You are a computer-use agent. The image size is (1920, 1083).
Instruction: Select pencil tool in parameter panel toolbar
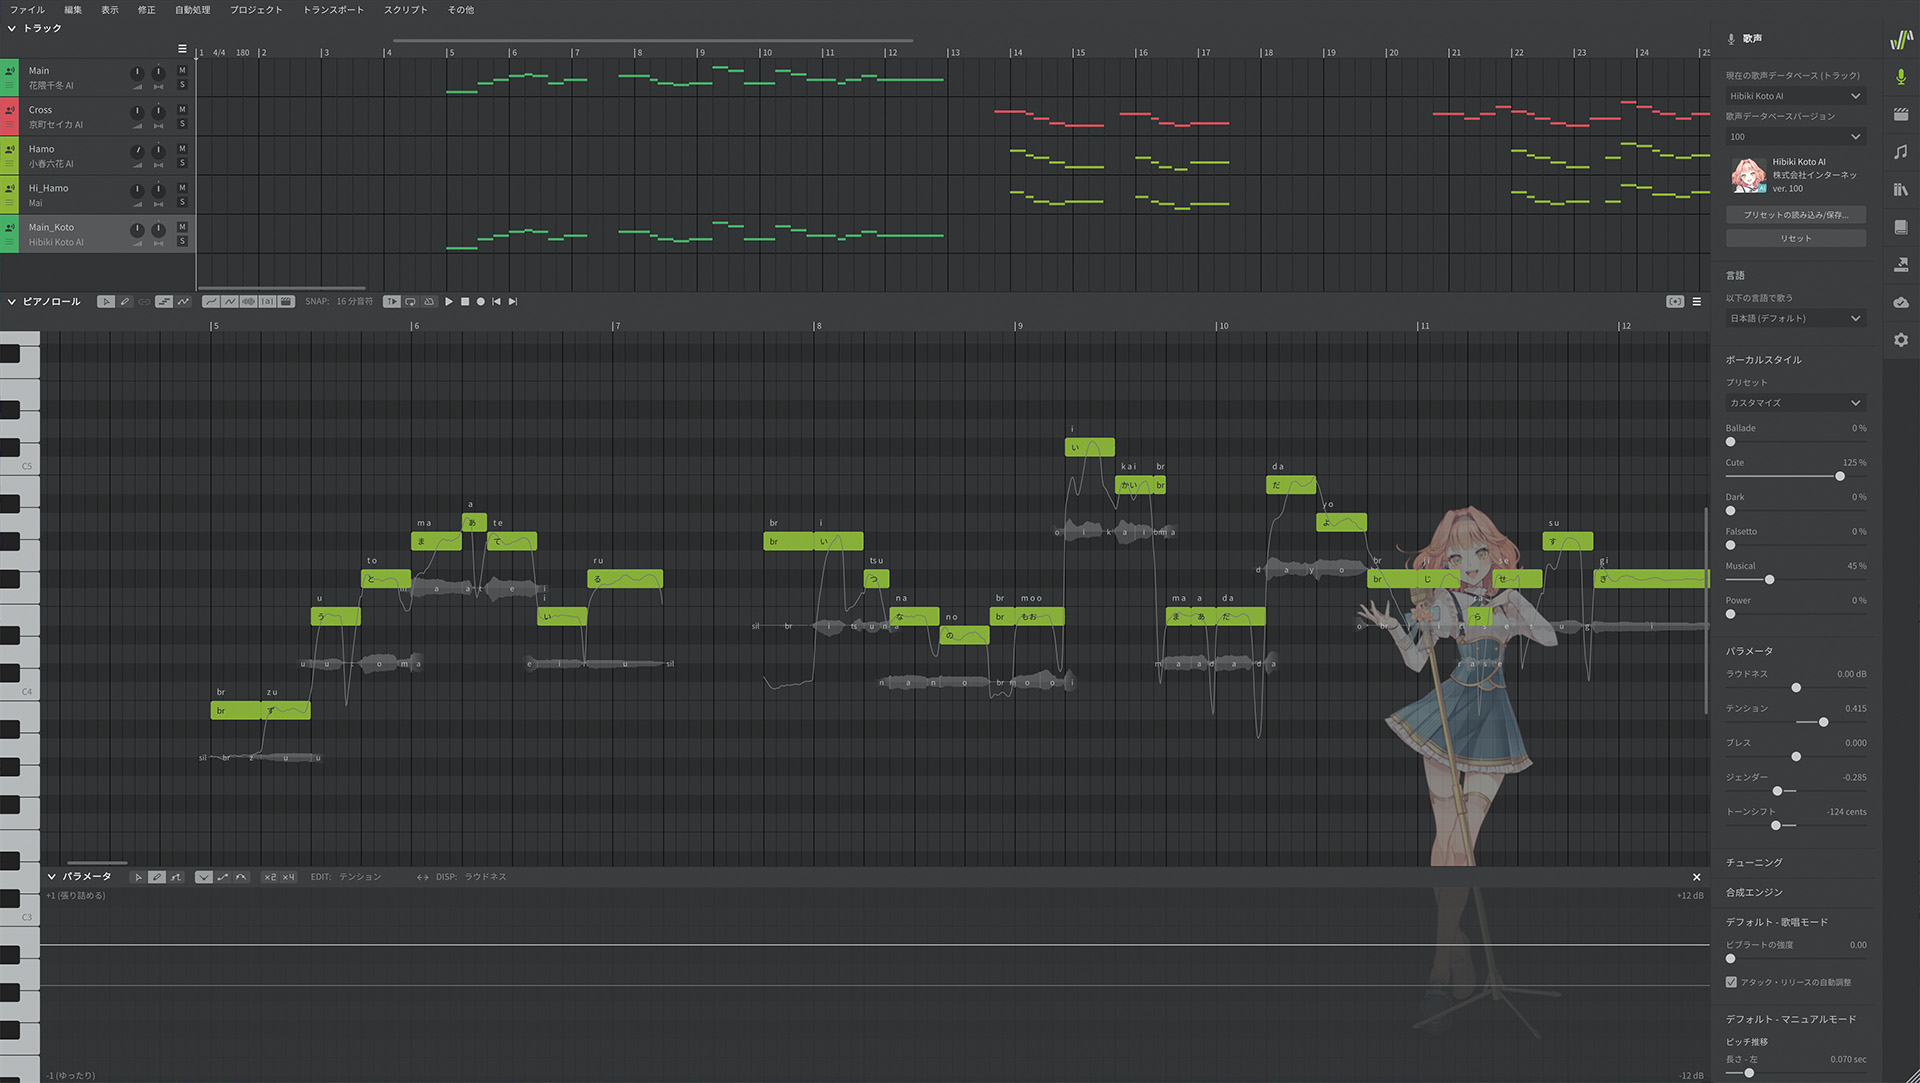[x=157, y=877]
